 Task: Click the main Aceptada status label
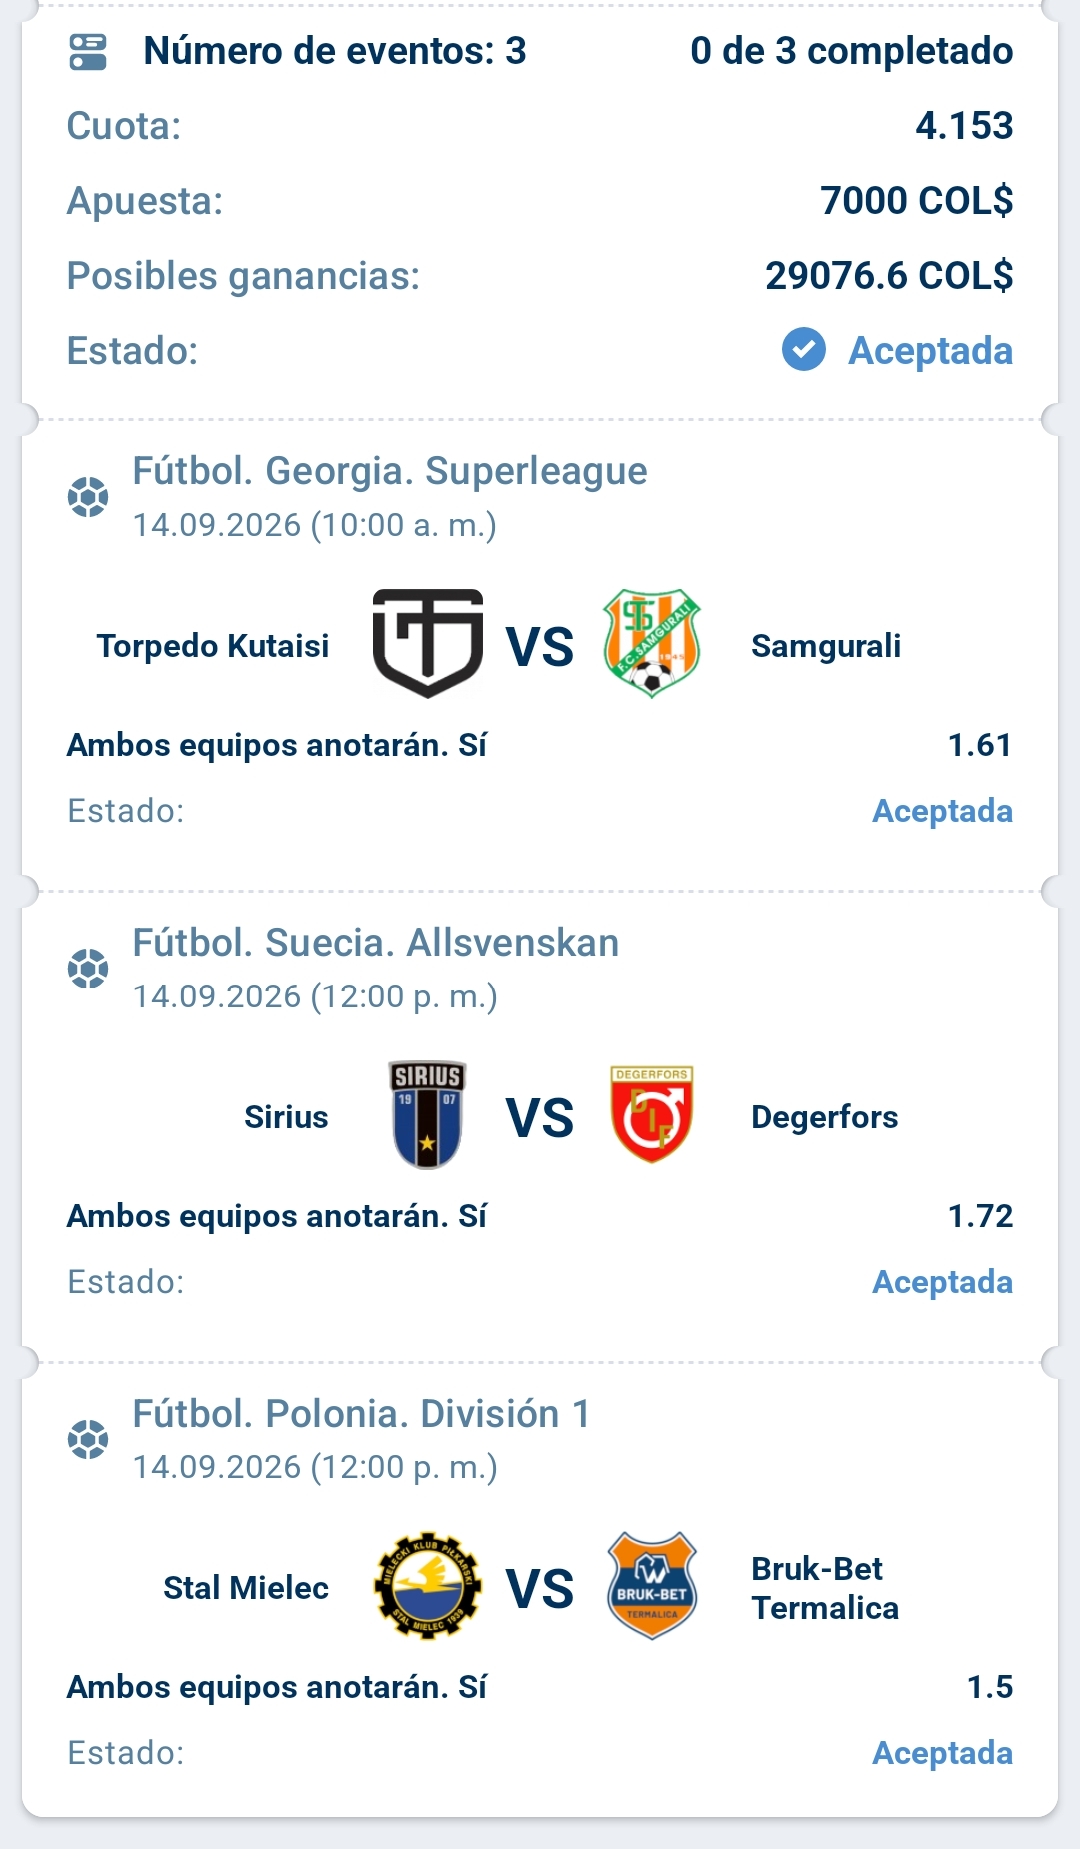click(930, 351)
